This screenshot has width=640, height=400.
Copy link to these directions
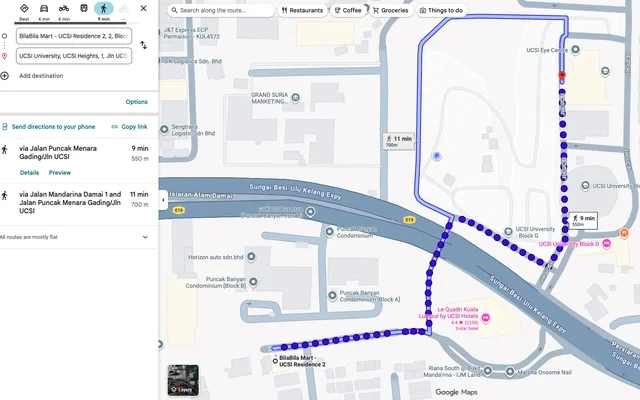point(129,127)
